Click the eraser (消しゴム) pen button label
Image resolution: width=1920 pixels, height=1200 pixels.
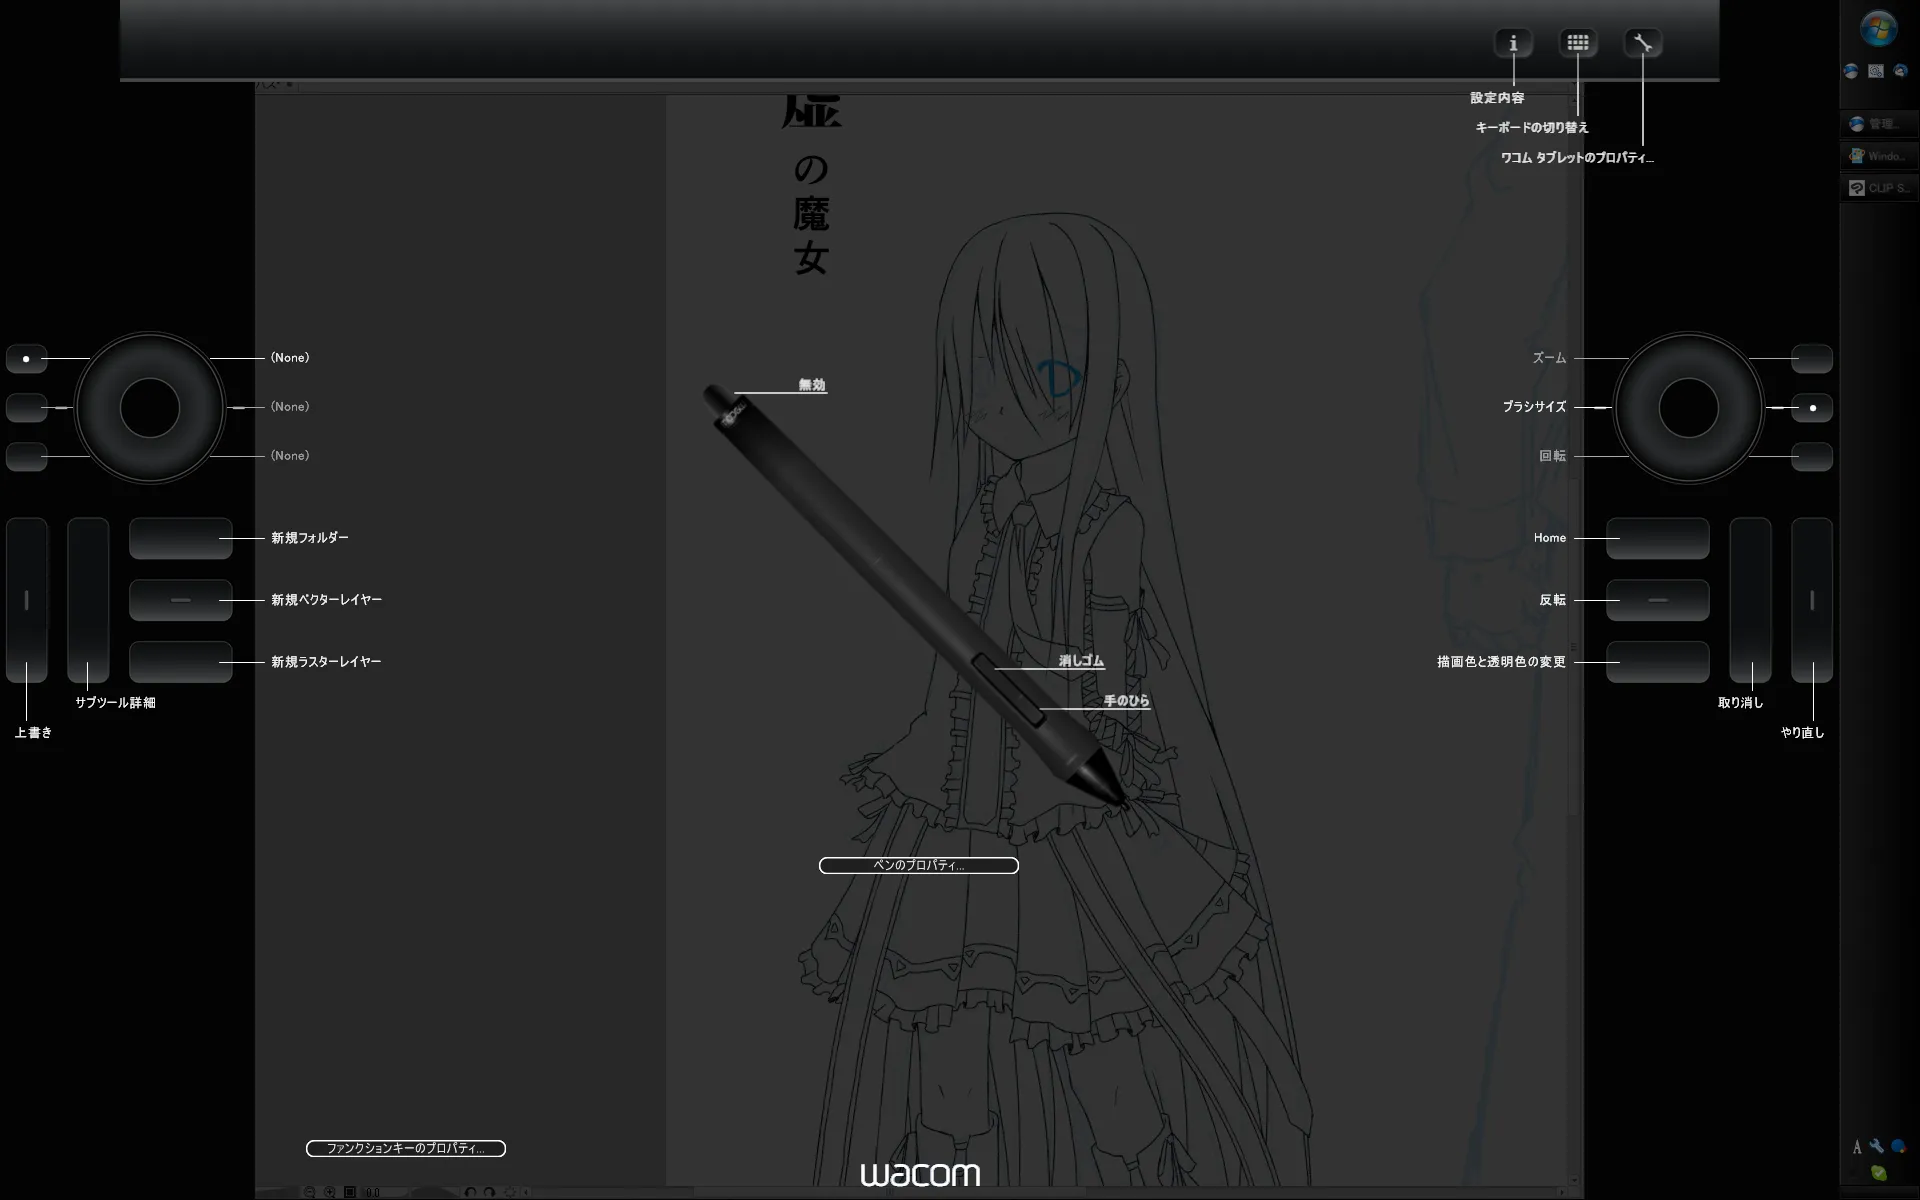(1080, 661)
